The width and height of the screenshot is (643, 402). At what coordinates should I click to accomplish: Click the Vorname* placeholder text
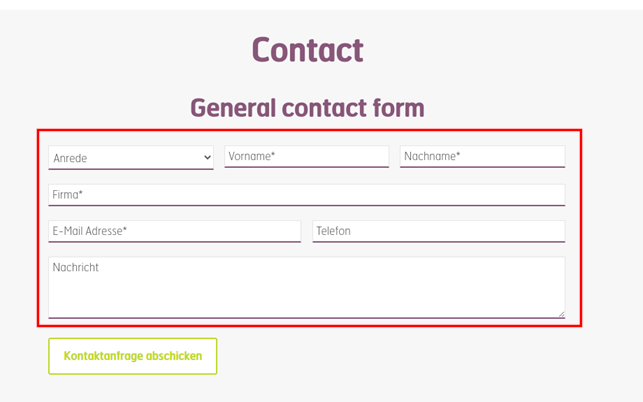[x=251, y=156]
